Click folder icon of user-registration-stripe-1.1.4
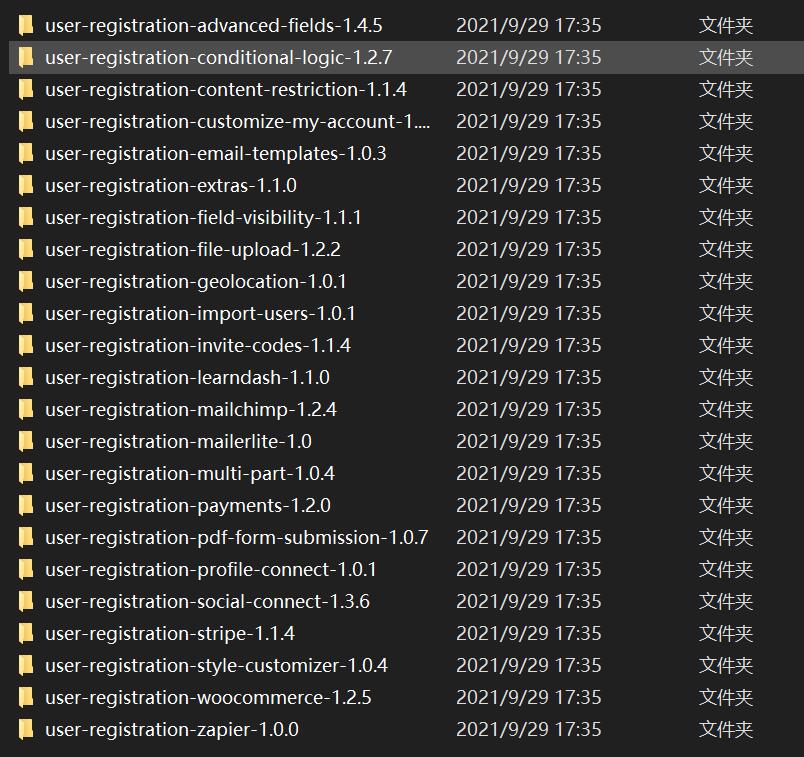This screenshot has width=804, height=757. point(26,633)
